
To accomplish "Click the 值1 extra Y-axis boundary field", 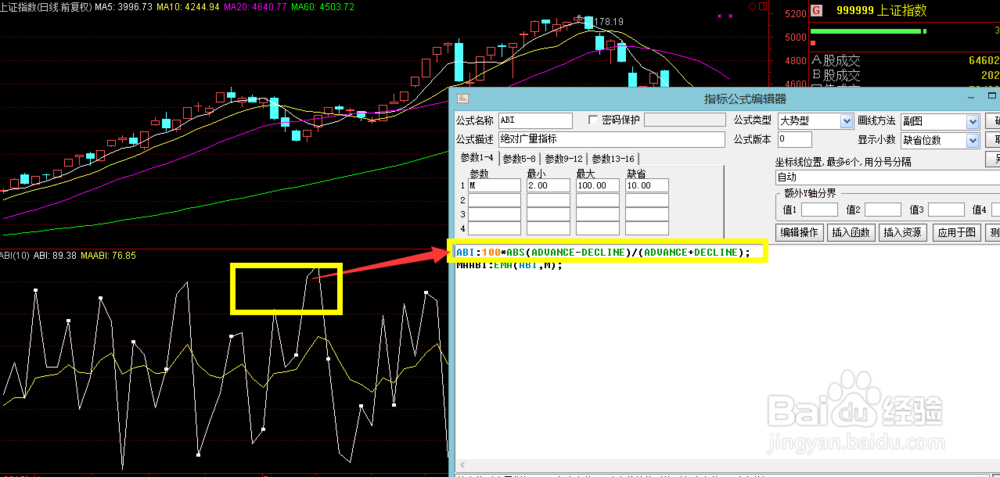I will click(820, 210).
